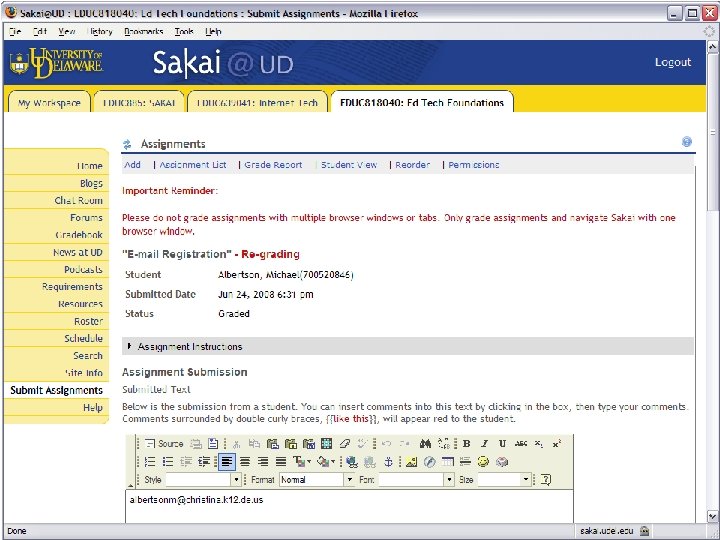The image size is (720, 540).
Task: Click the Remove Format eraser icon
Action: pyautogui.click(x=345, y=444)
